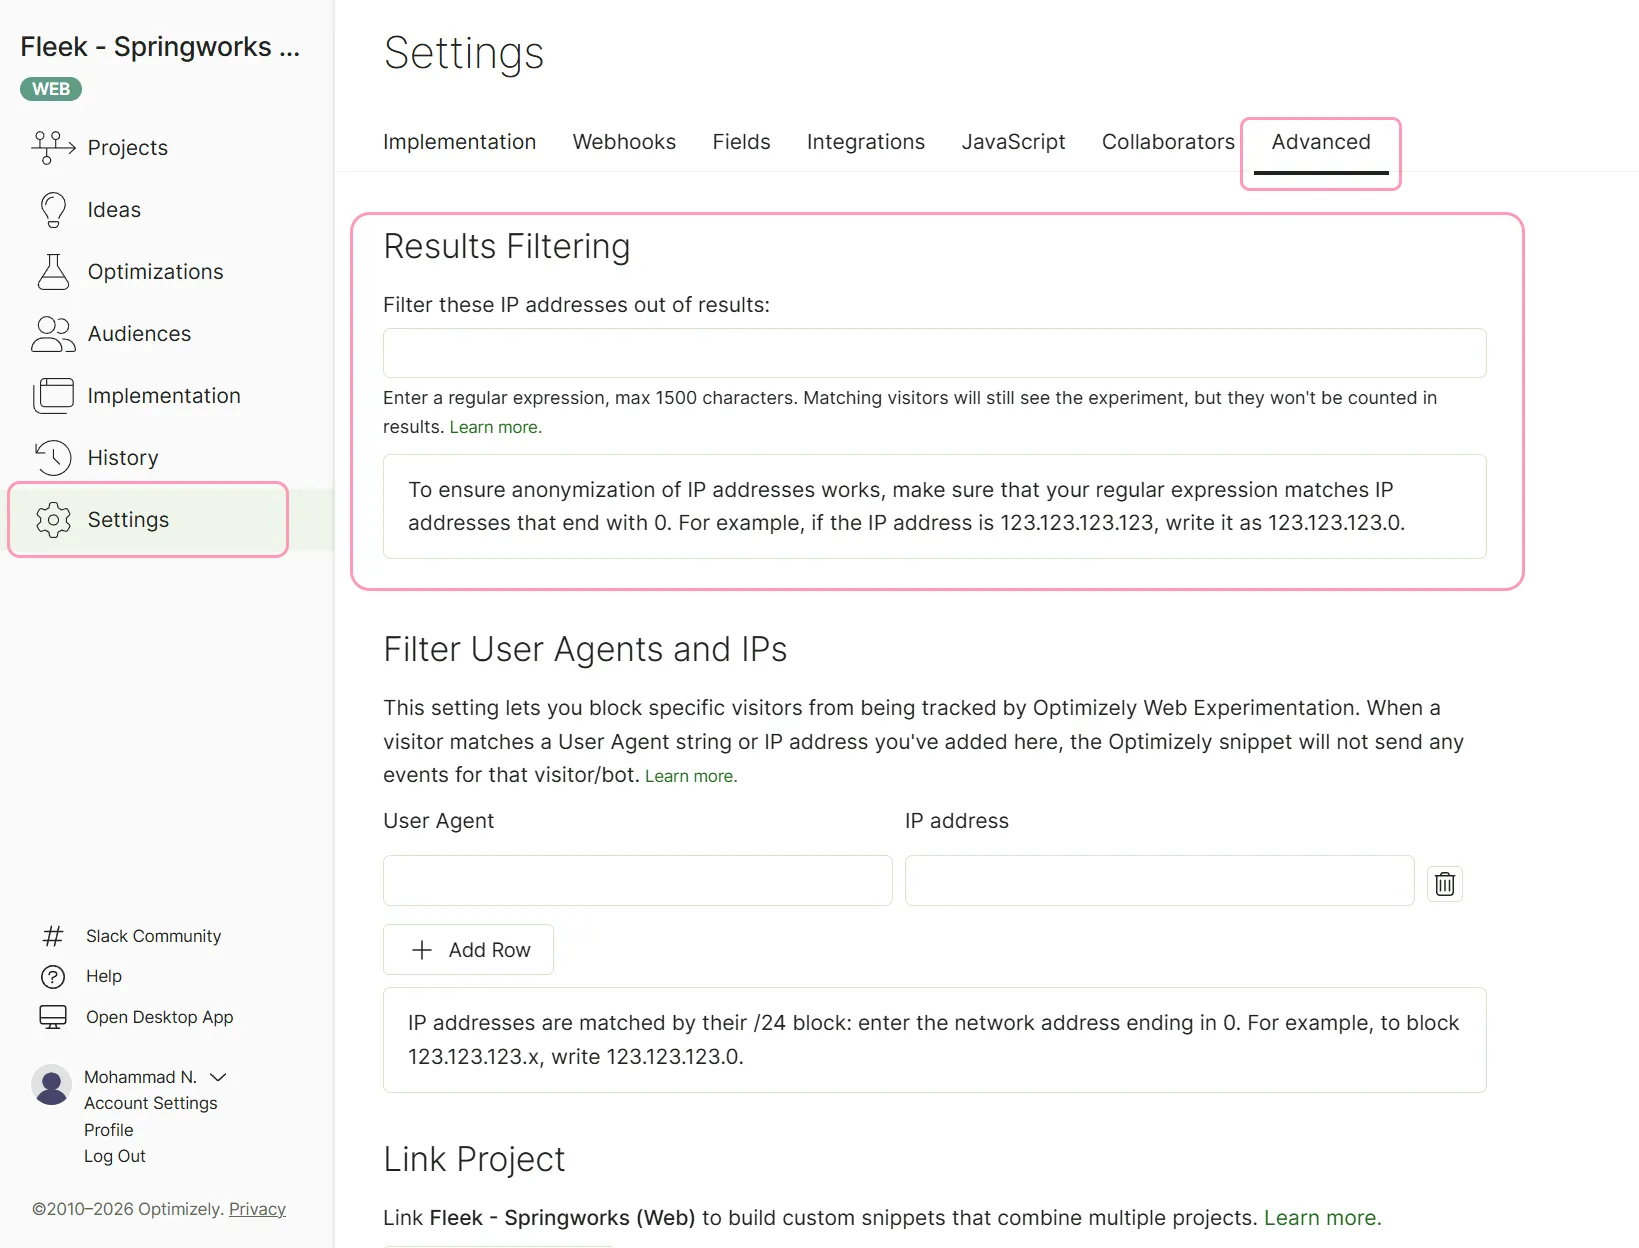This screenshot has width=1639, height=1248.
Task: Open Help via question mark icon
Action: [53, 977]
